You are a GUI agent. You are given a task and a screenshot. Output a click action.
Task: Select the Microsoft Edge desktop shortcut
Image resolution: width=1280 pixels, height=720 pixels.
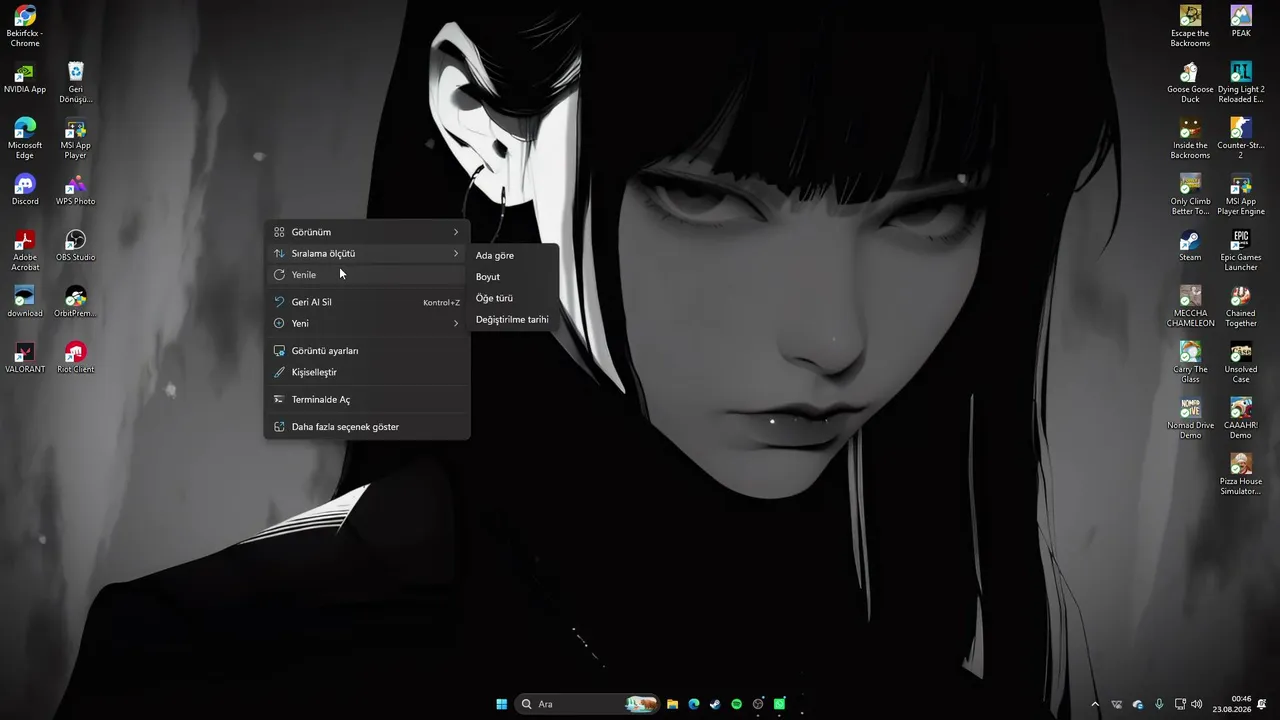25,138
